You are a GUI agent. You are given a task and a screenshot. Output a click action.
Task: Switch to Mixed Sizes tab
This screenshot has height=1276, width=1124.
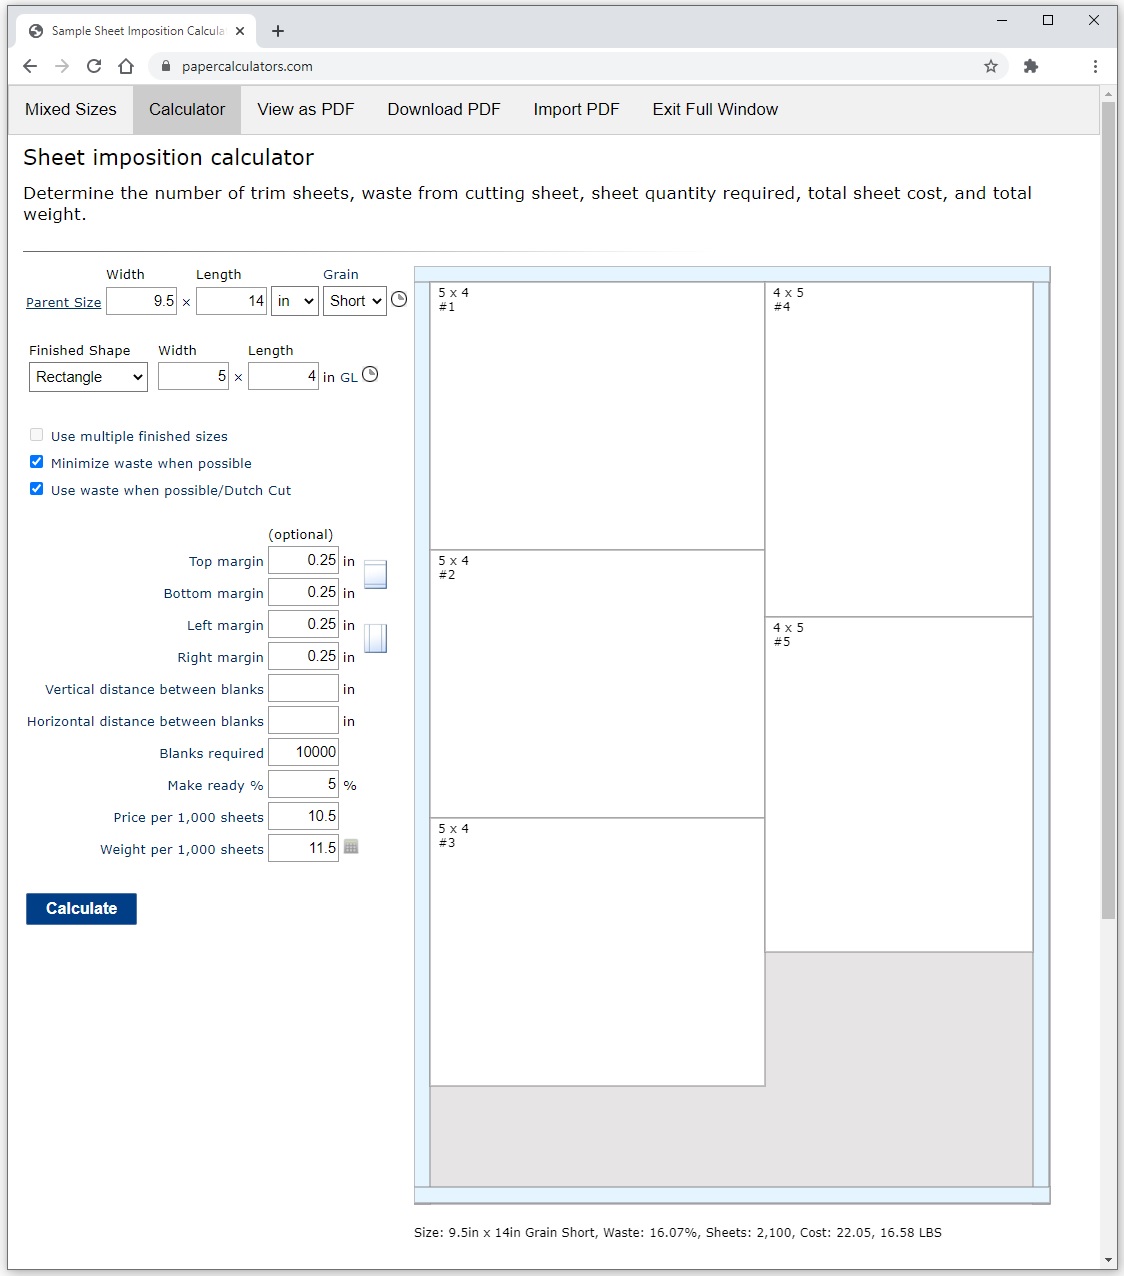[x=71, y=110]
